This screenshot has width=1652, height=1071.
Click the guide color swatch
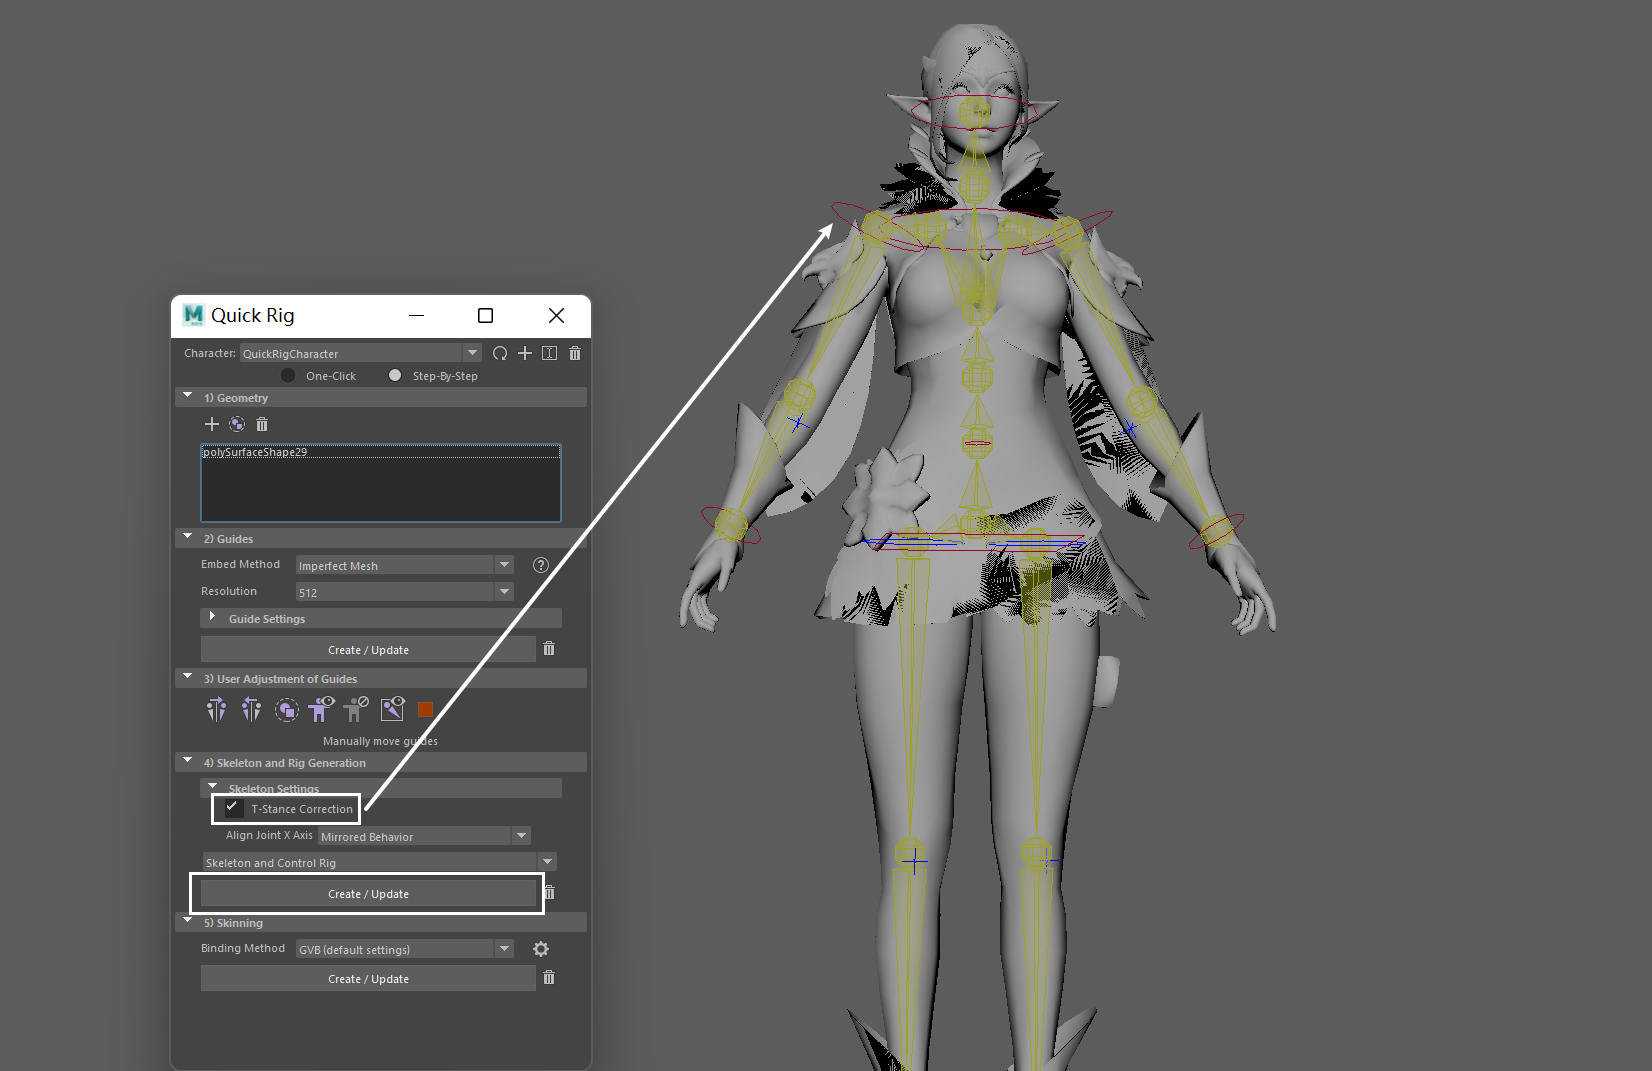click(x=425, y=709)
